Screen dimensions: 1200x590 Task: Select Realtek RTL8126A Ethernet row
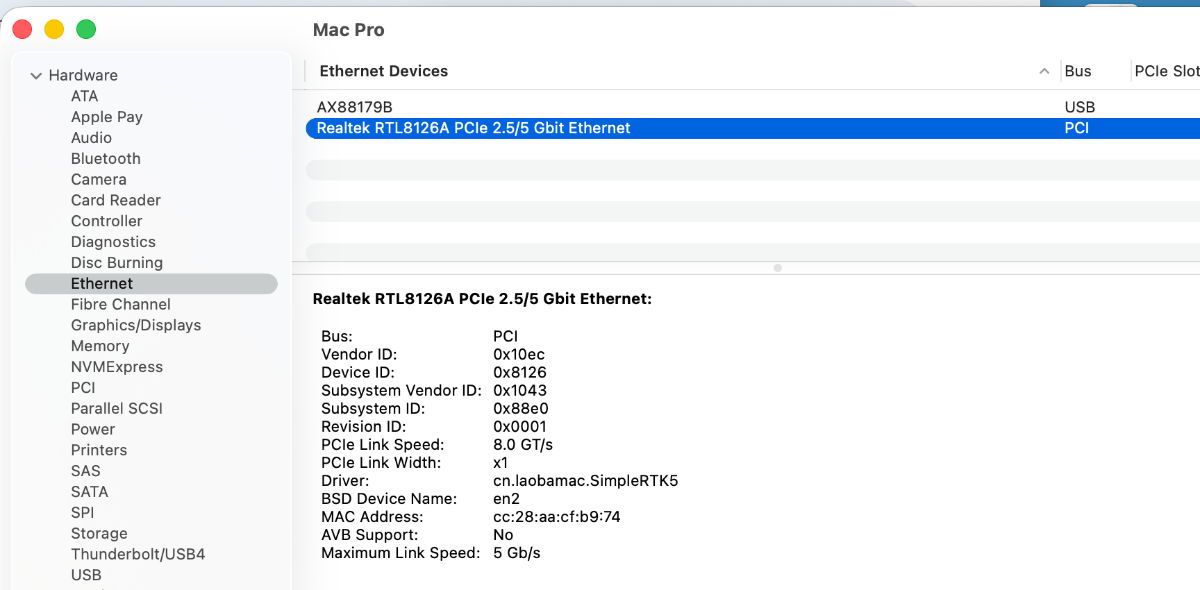(x=474, y=128)
